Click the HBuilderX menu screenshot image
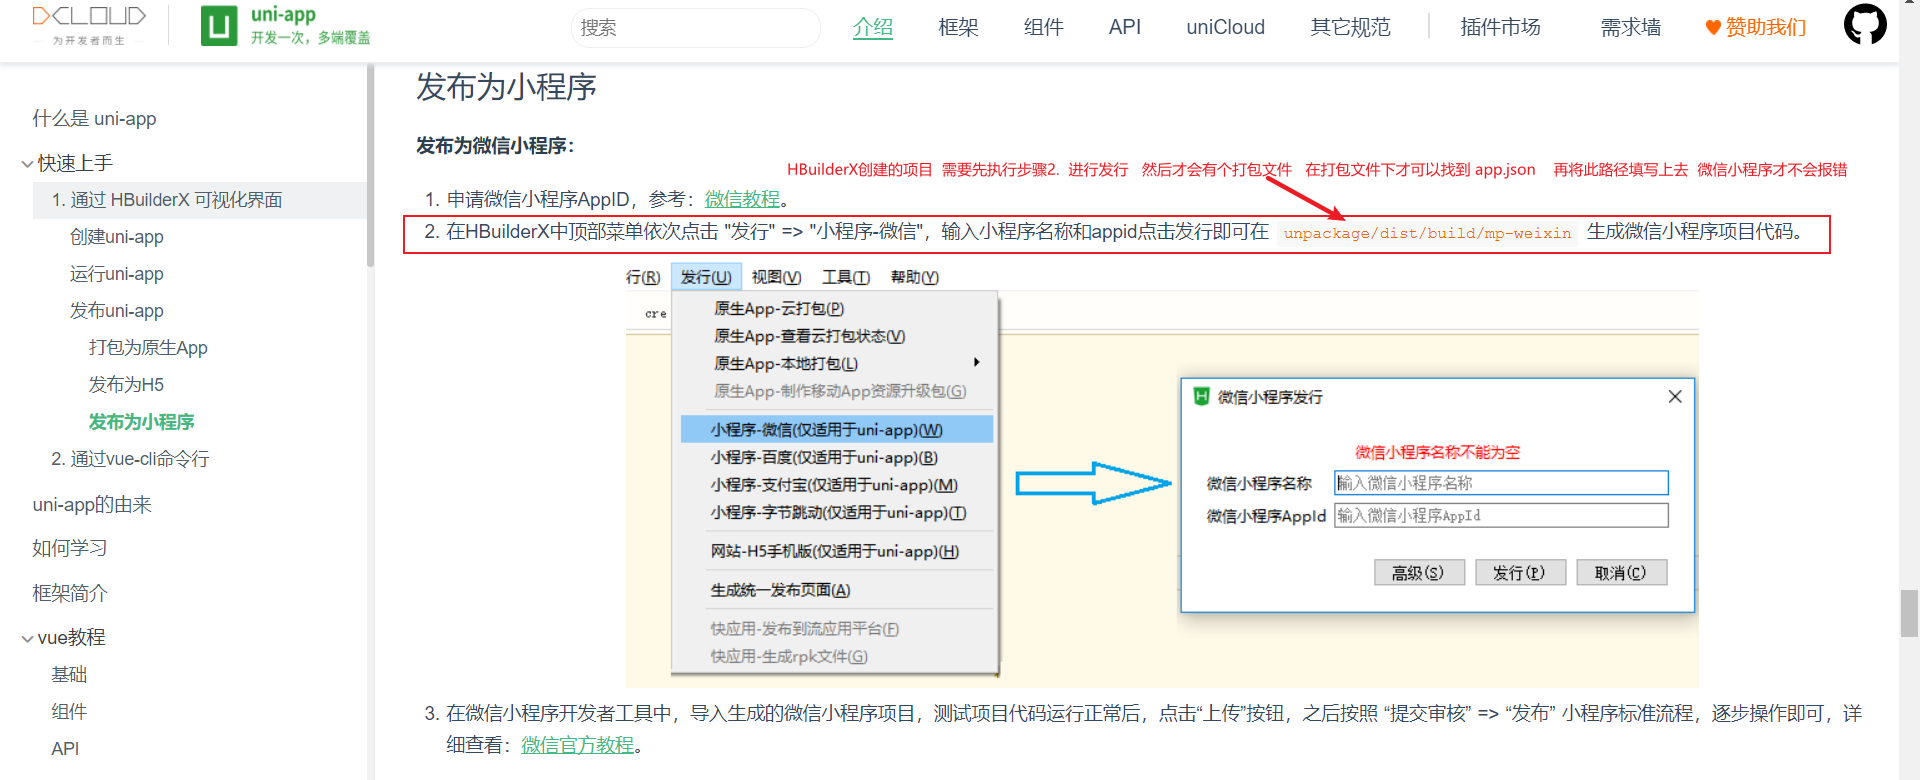 [x=1162, y=475]
